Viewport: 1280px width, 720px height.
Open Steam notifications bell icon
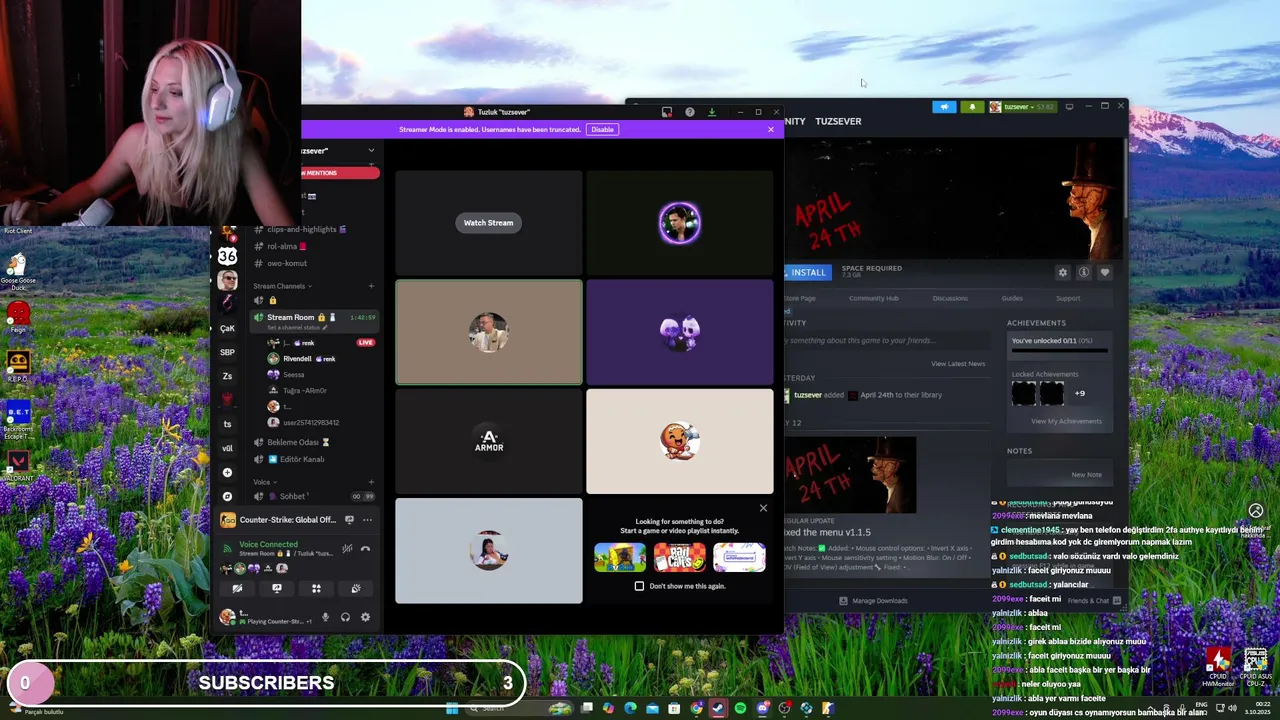[972, 106]
